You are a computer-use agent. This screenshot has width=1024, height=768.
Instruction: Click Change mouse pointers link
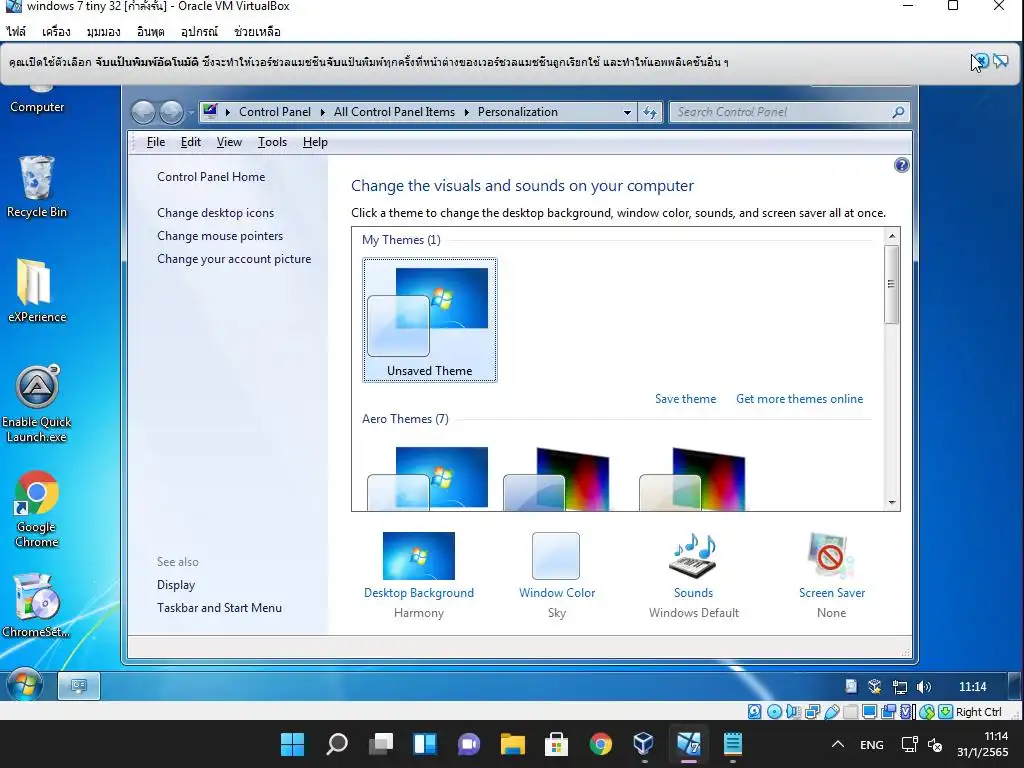(220, 236)
